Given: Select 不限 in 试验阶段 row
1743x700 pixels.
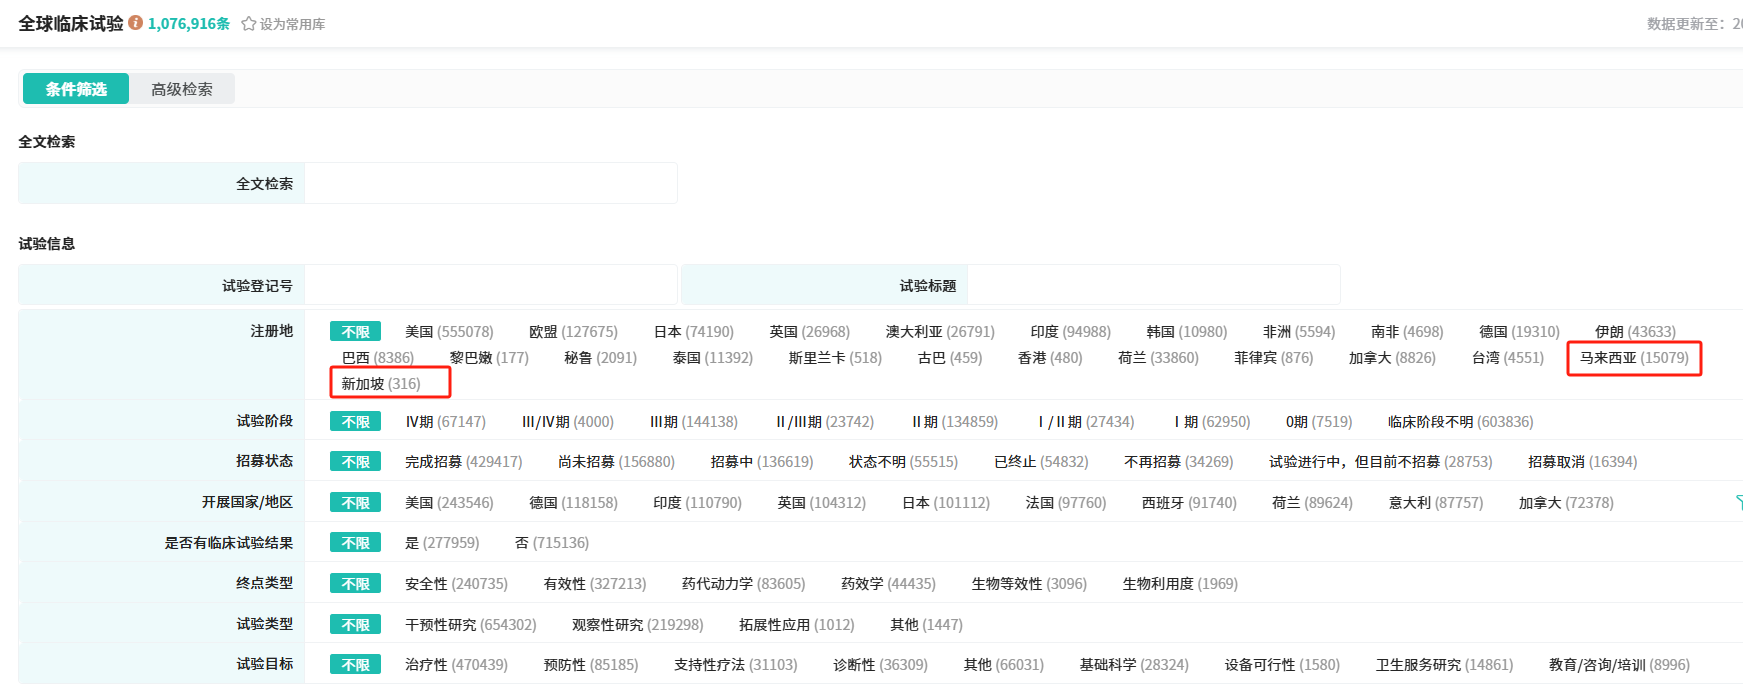Looking at the screenshot, I should 356,422.
